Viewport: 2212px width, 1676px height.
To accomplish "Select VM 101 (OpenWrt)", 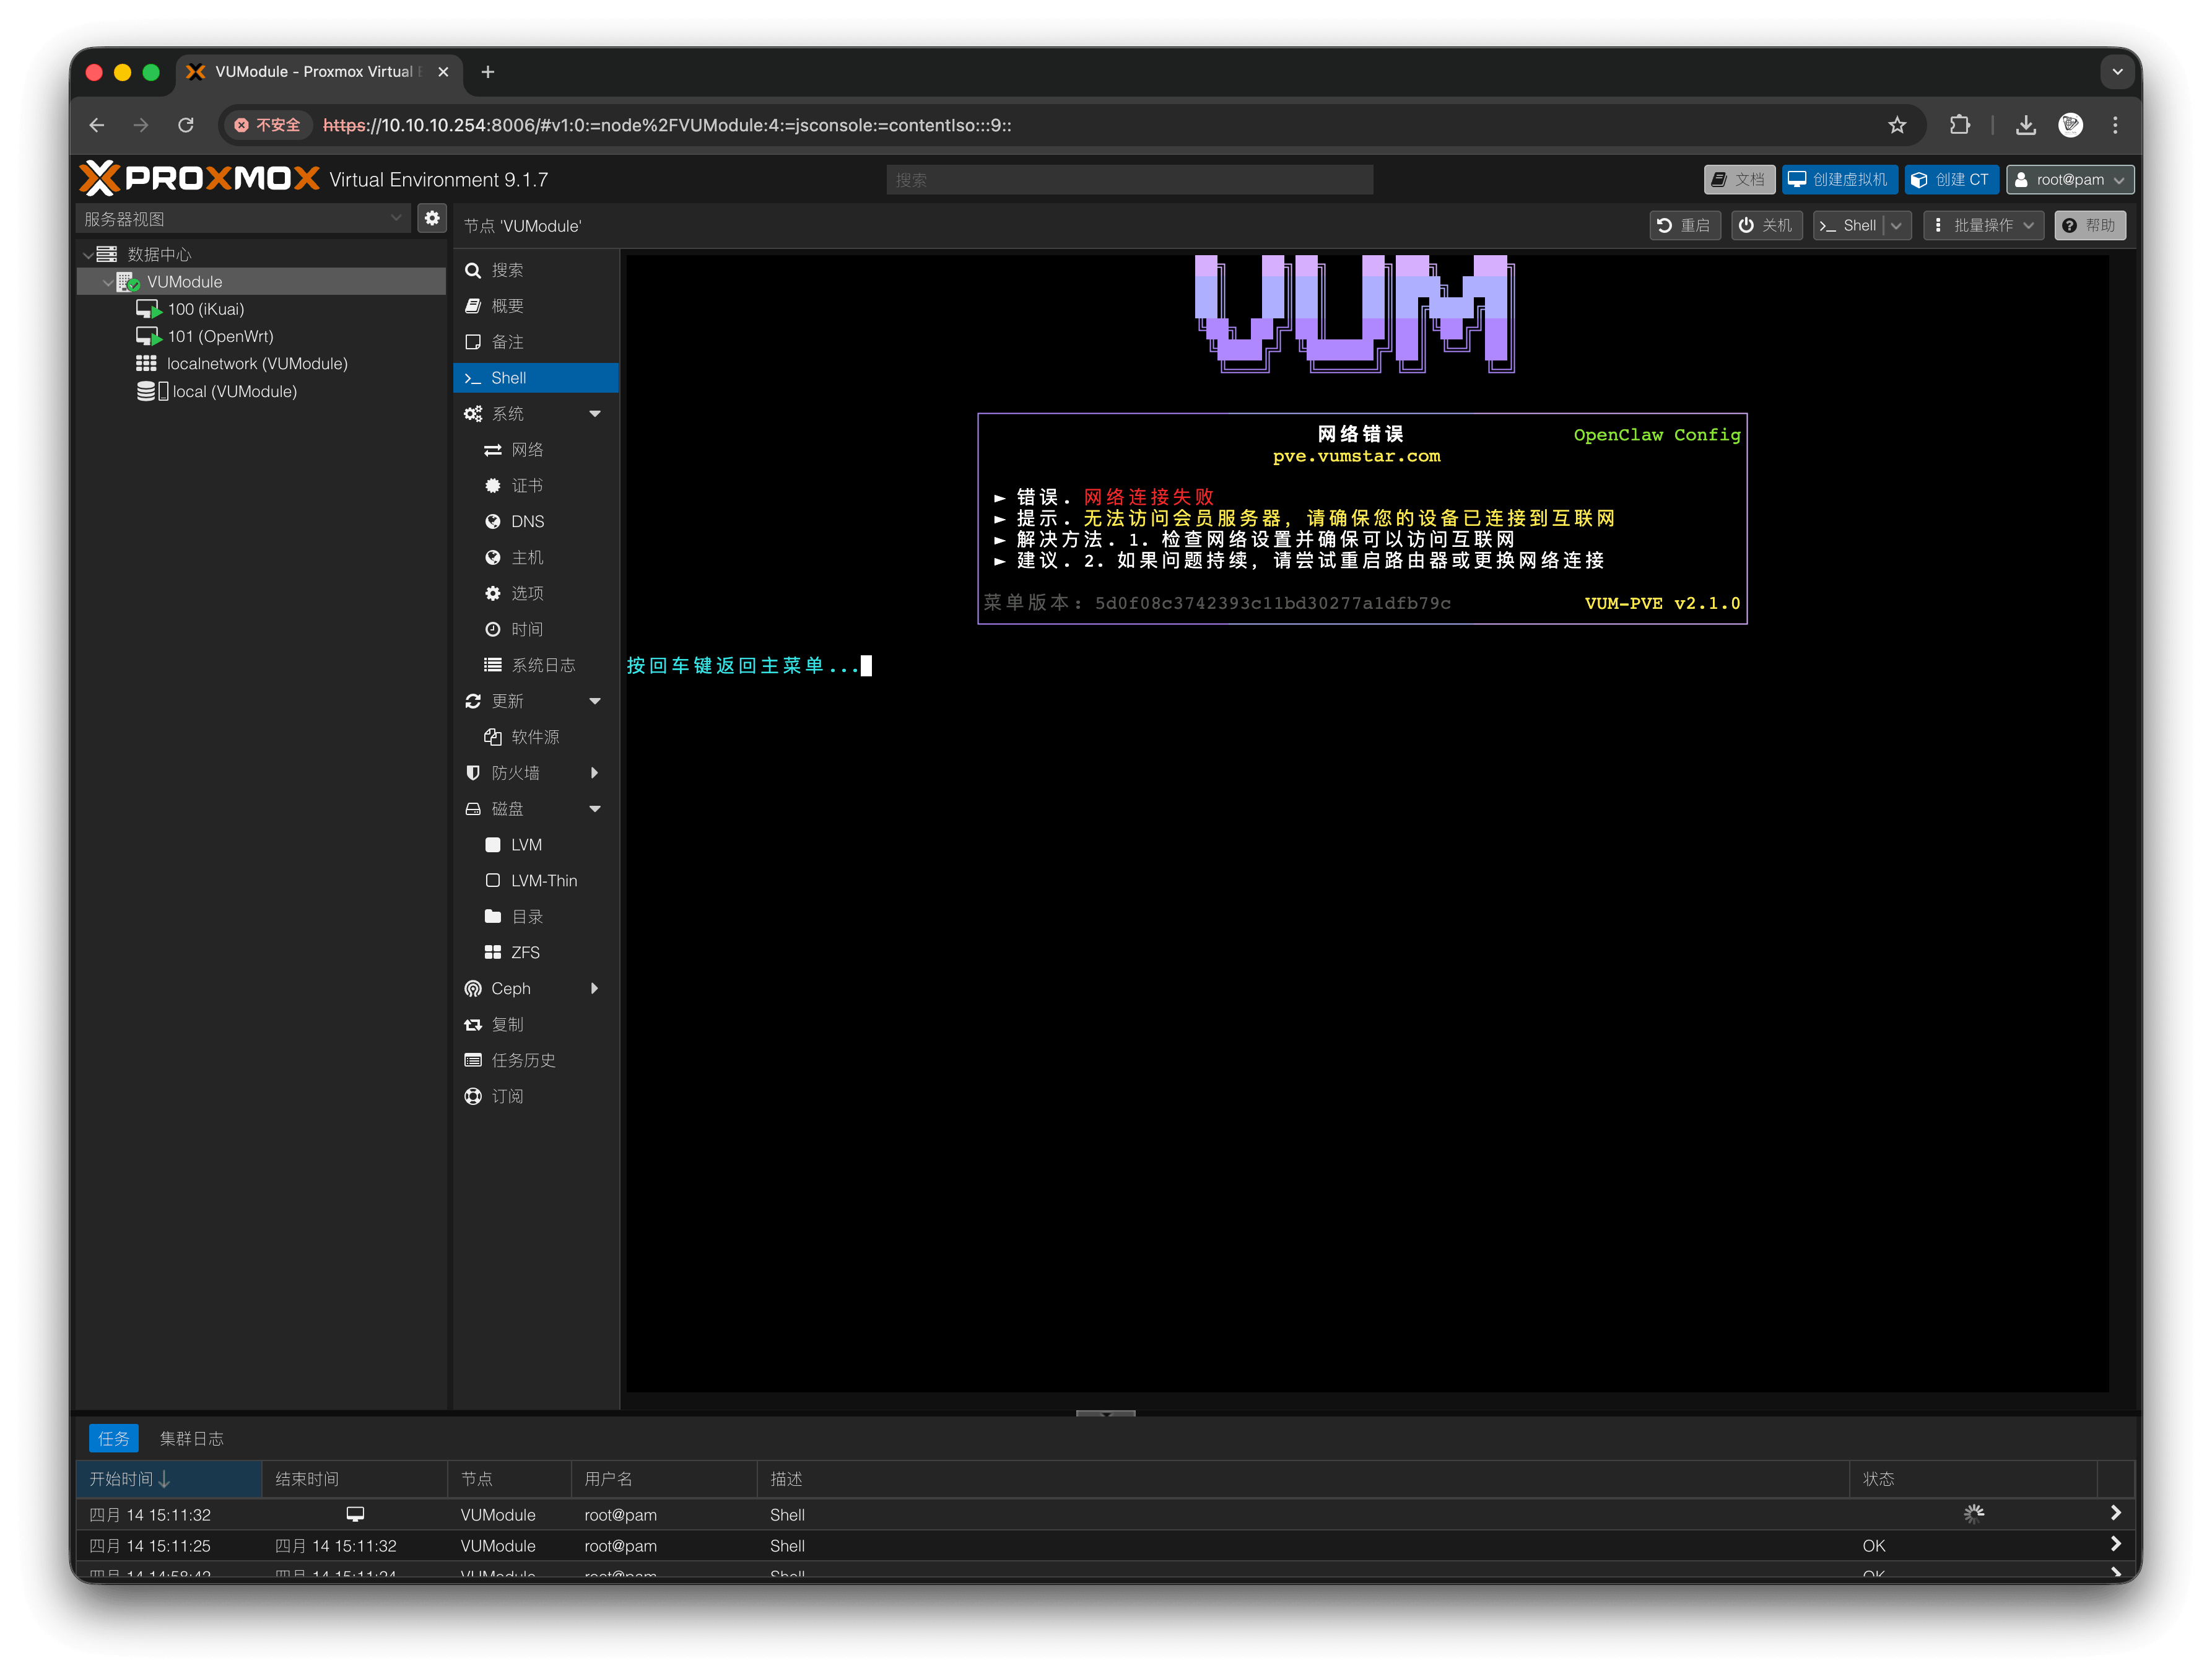I will pyautogui.click(x=220, y=337).
